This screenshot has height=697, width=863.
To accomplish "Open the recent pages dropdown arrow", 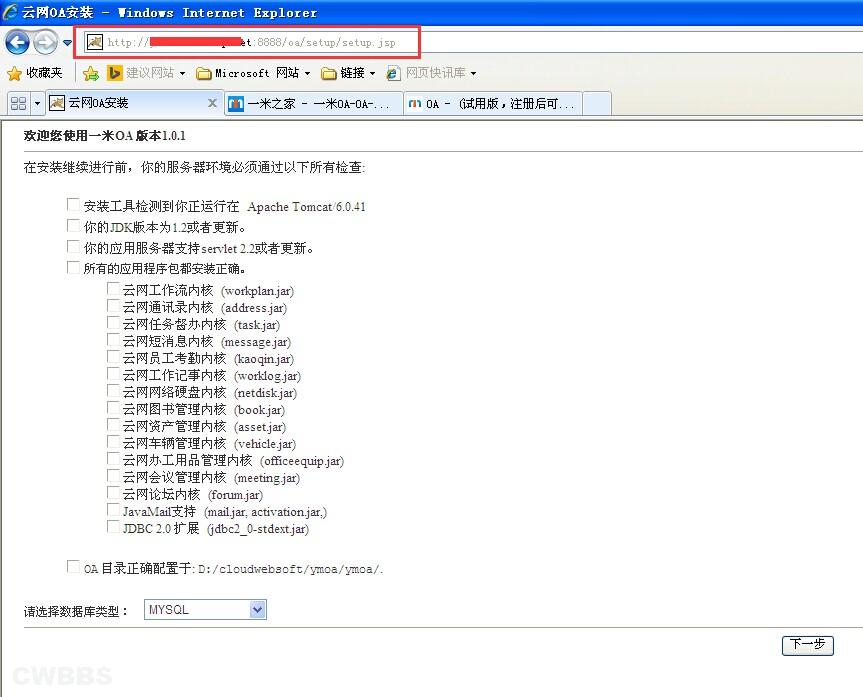I will point(67,42).
